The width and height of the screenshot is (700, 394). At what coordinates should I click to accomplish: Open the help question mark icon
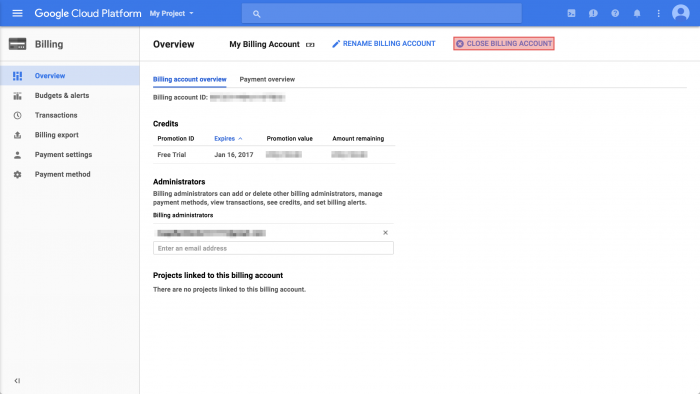pyautogui.click(x=615, y=13)
